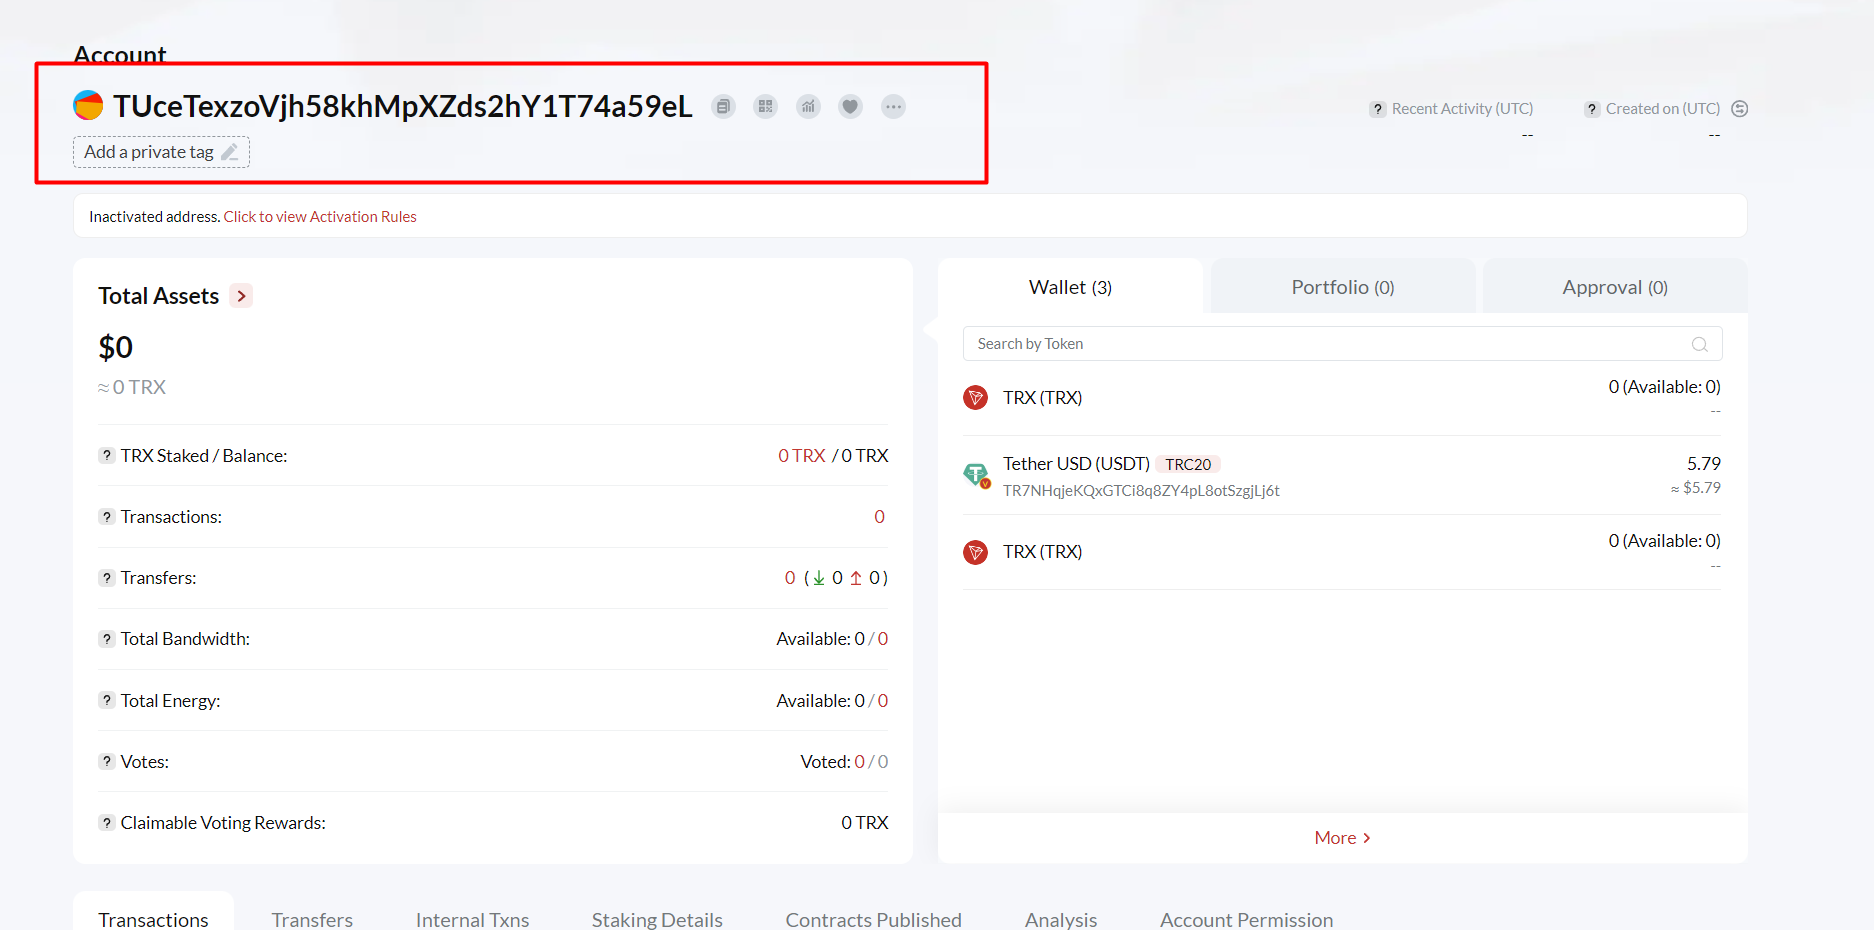1874x930 pixels.
Task: Click the account address text TUceTexzo...
Action: coord(402,106)
